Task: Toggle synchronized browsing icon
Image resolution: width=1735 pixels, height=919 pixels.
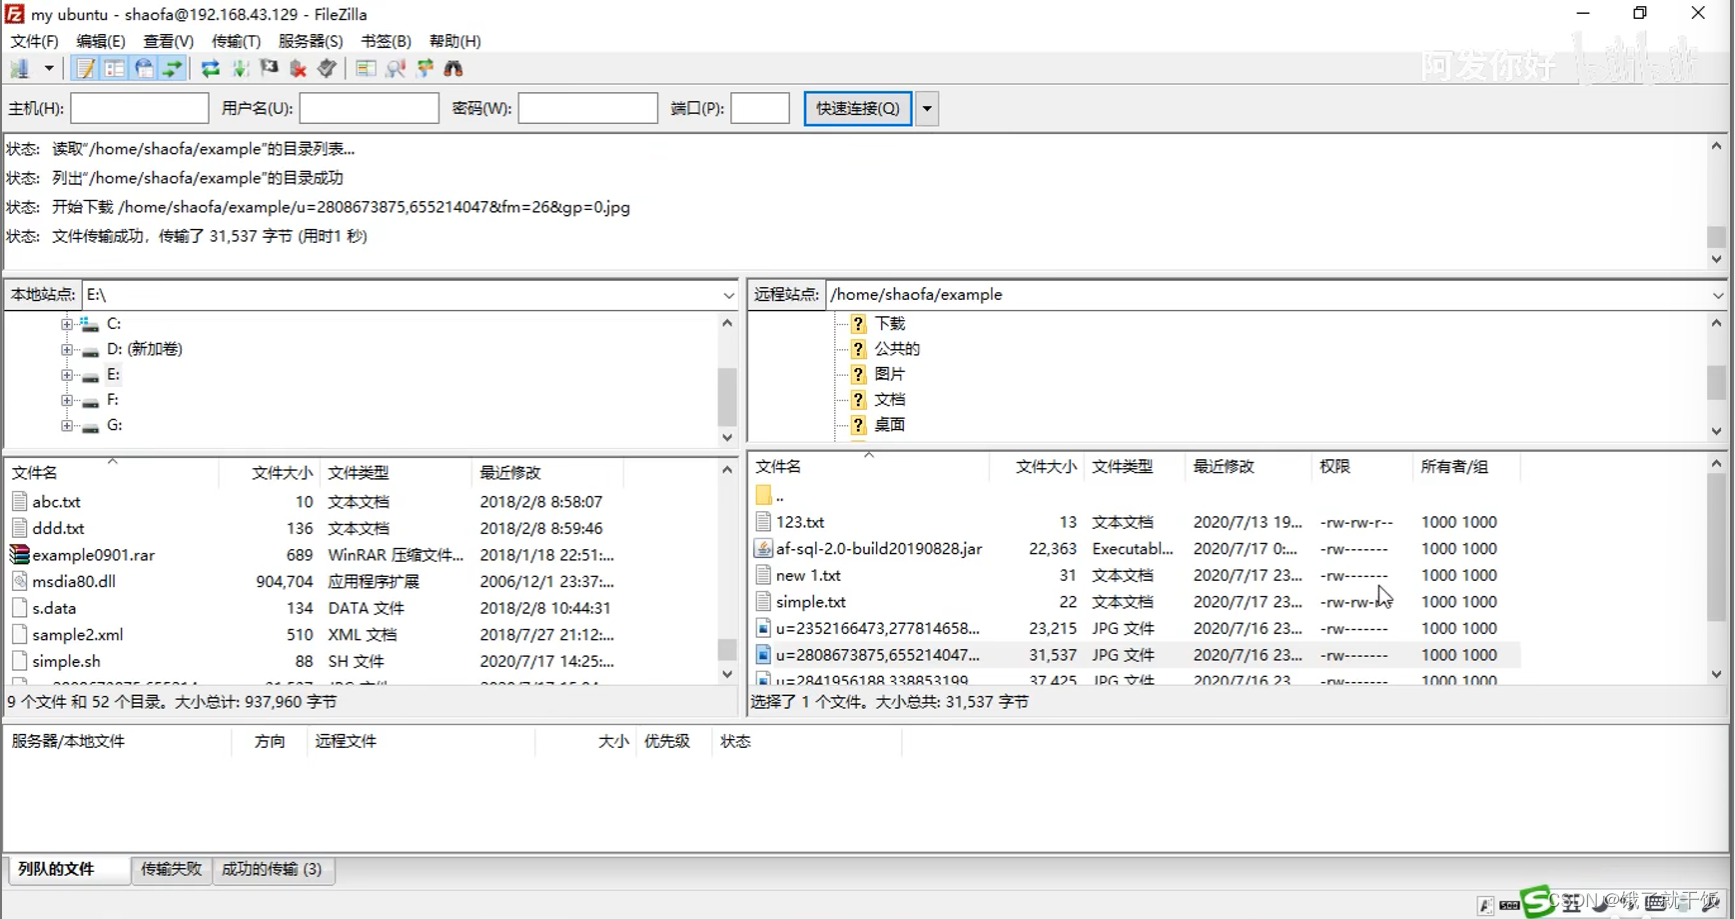Action: coord(425,68)
